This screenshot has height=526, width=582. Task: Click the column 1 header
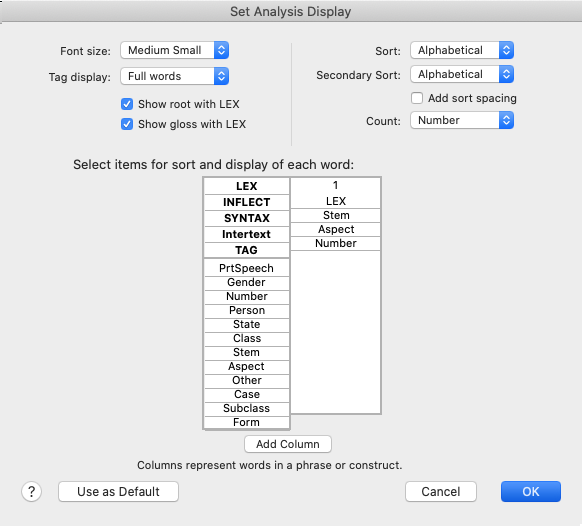click(x=336, y=185)
